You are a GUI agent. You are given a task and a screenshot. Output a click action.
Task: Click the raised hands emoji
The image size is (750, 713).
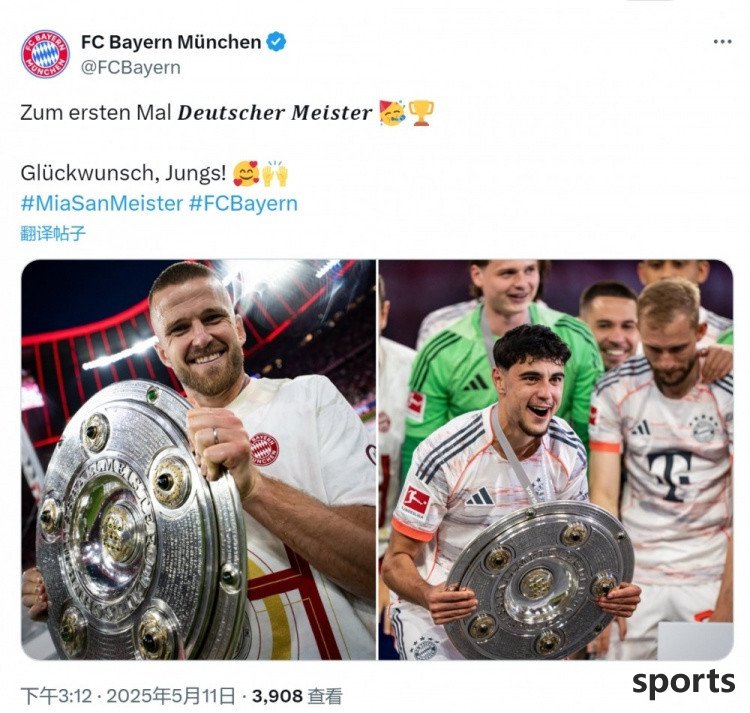pyautogui.click(x=275, y=173)
